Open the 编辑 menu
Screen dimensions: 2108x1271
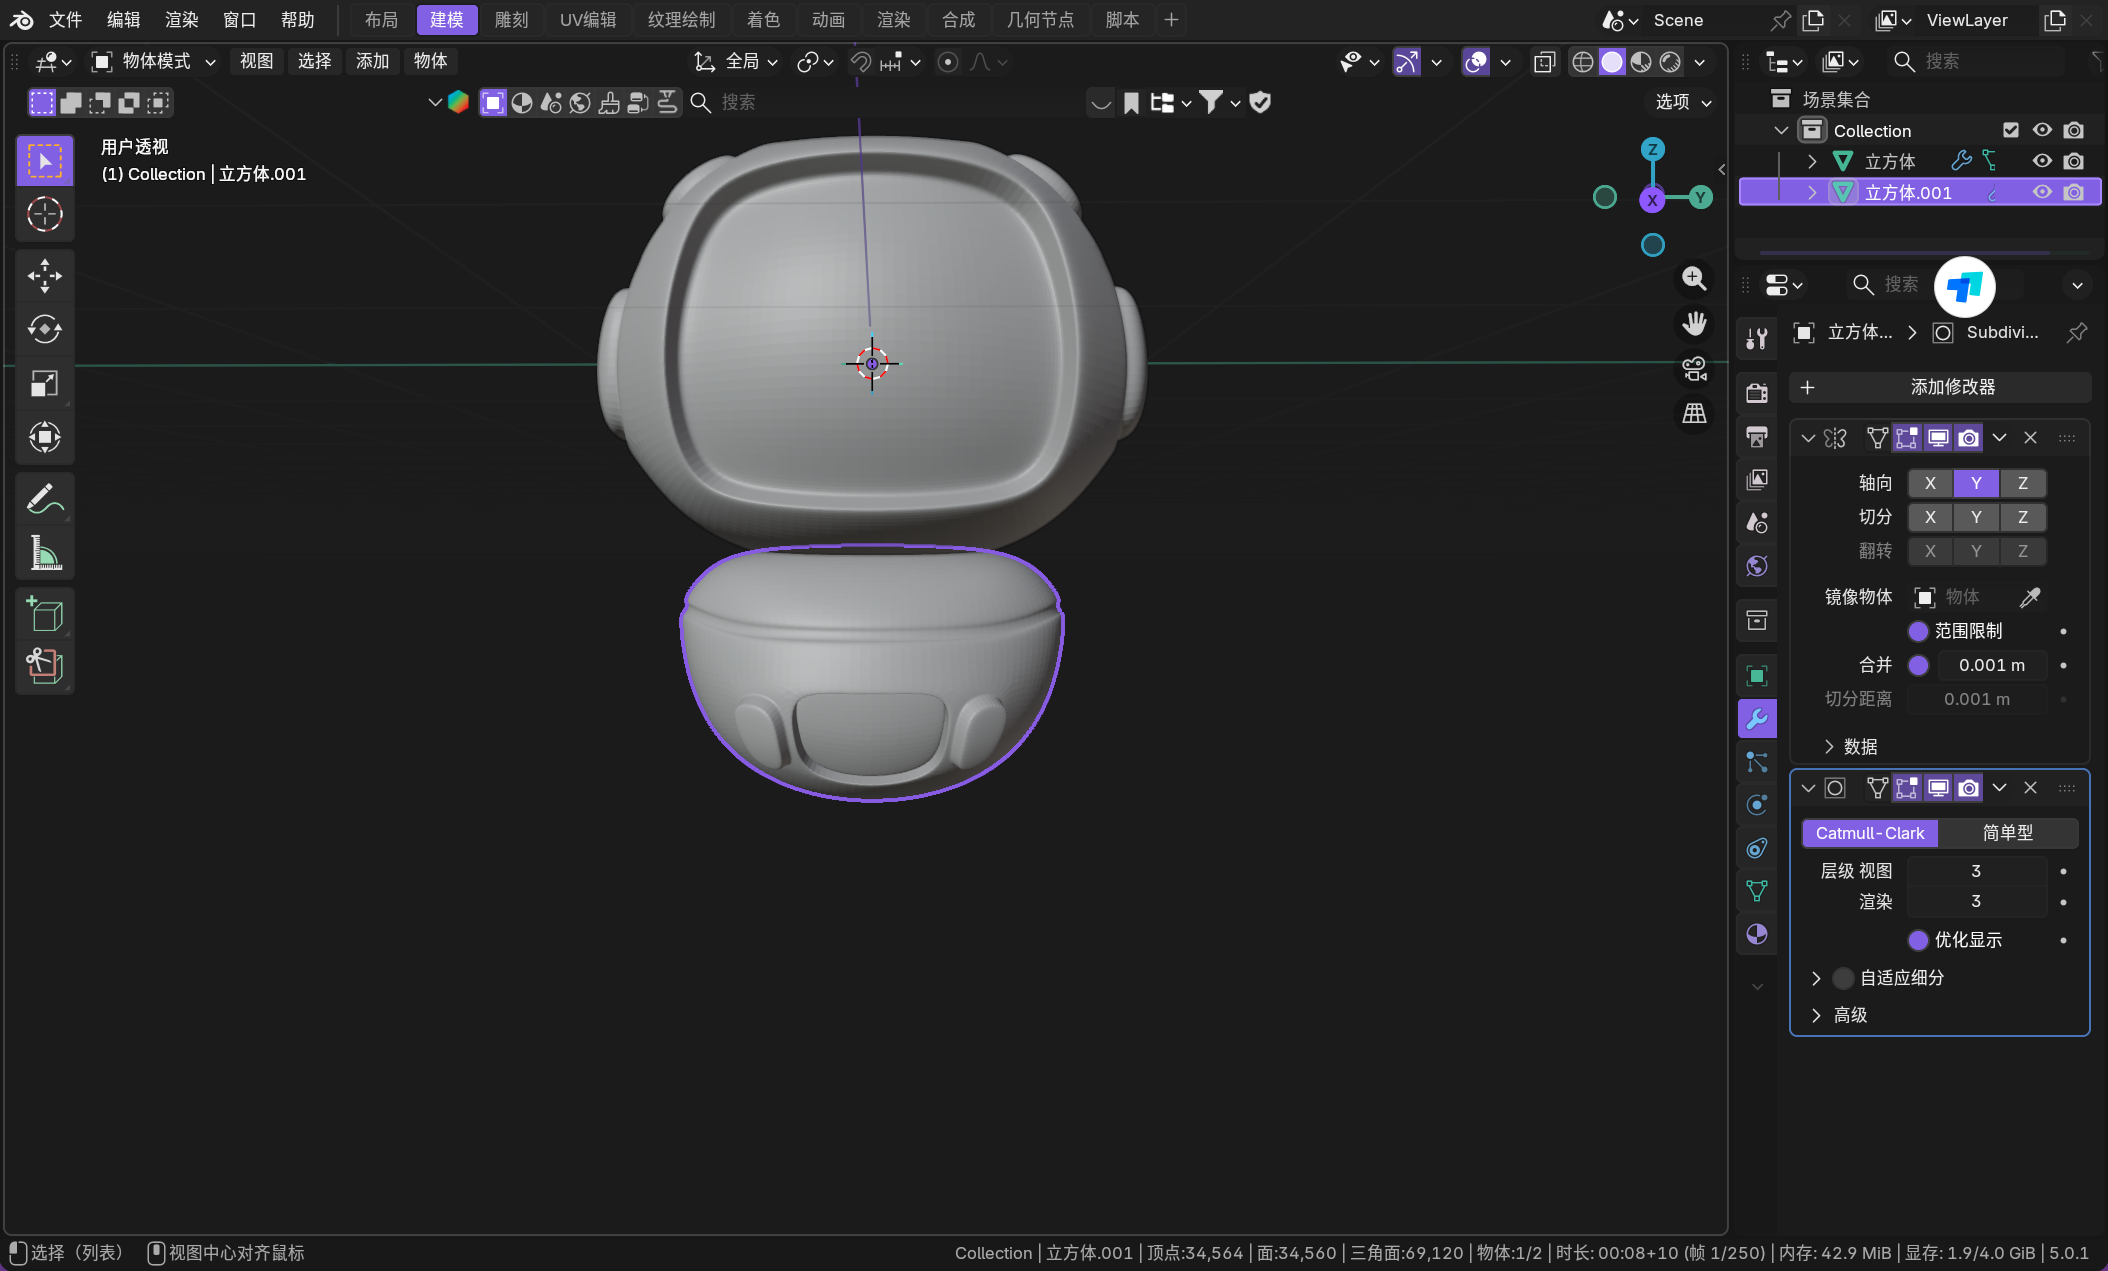123,20
